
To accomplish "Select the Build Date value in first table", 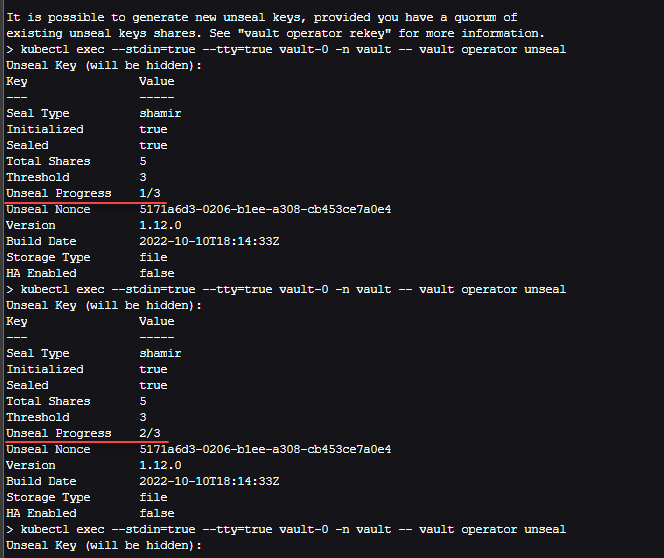I will 209,241.
